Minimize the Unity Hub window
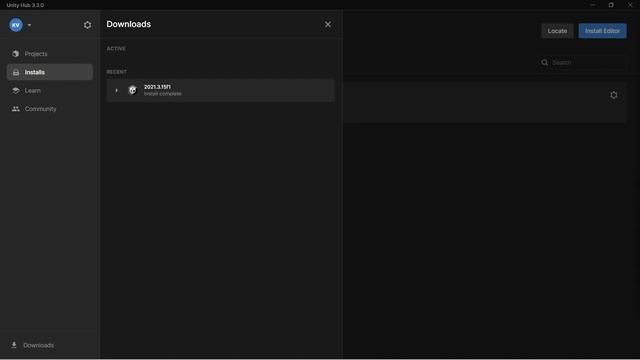The height and width of the screenshot is (360, 640). [593, 5]
